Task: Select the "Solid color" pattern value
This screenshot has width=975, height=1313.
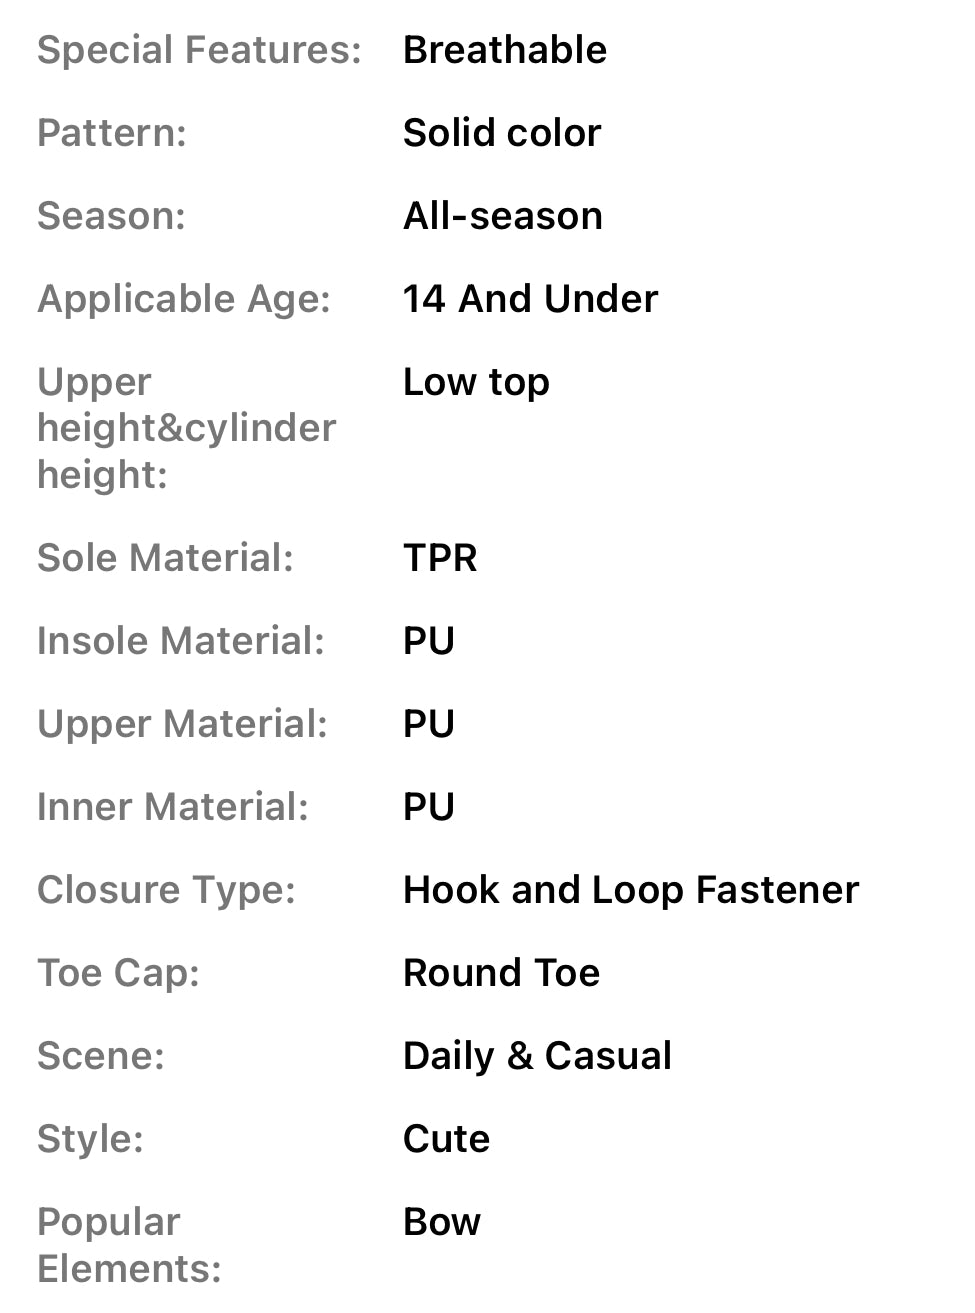Action: click(x=502, y=133)
